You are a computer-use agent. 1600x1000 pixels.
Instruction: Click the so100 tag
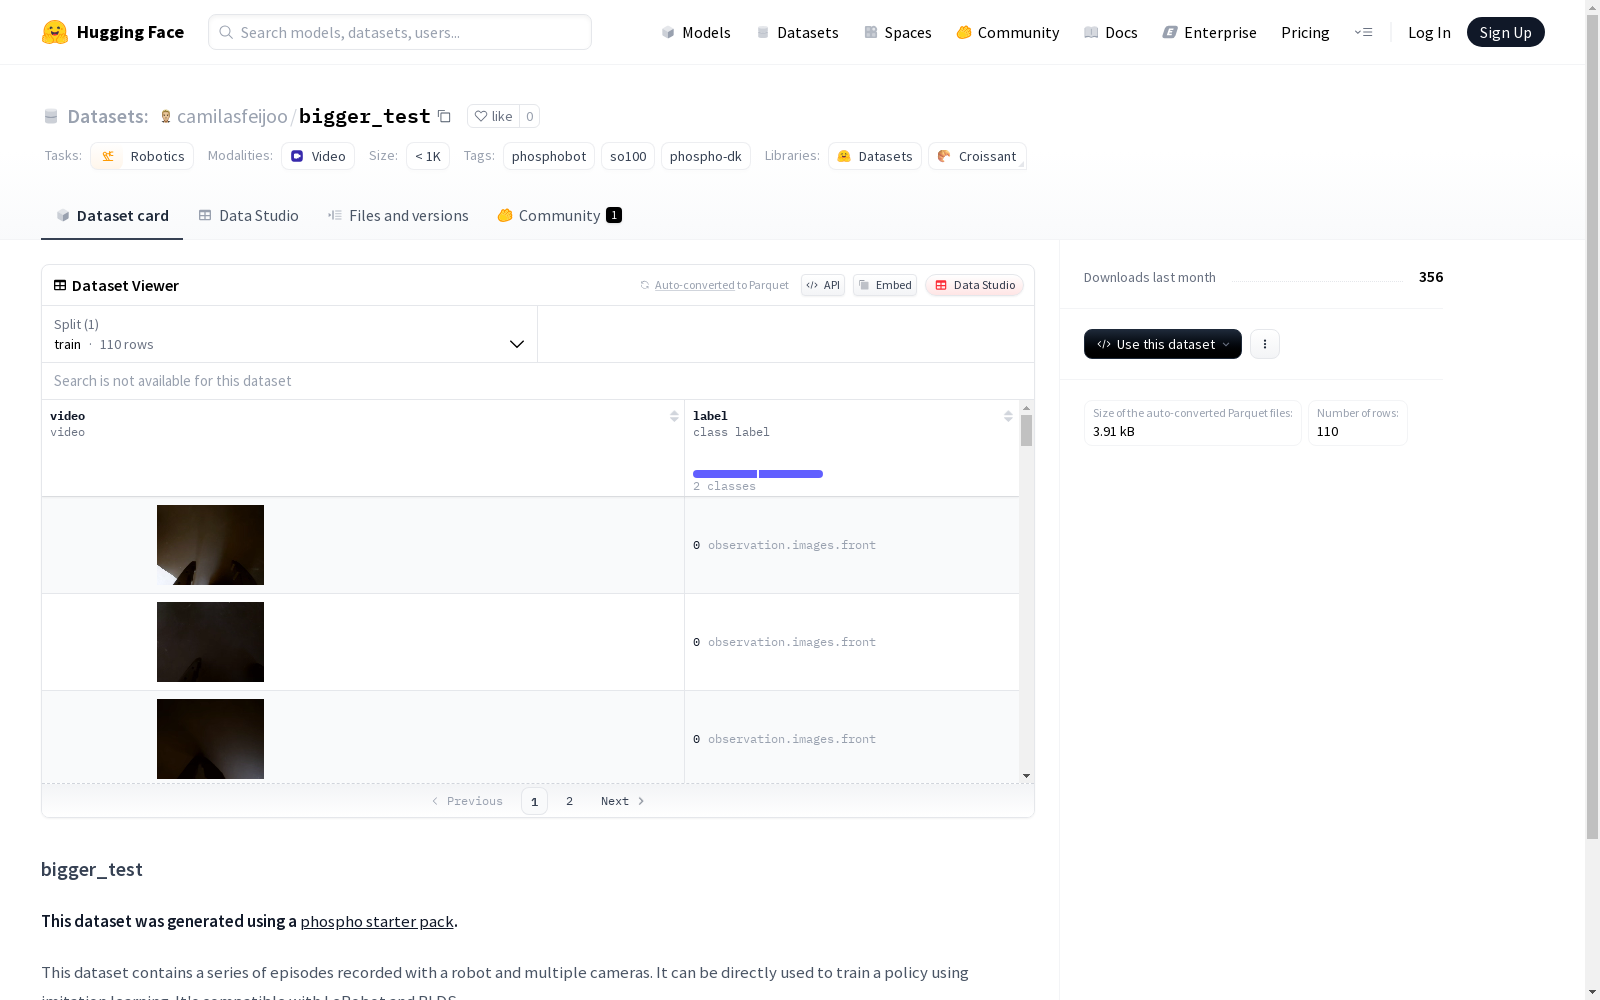point(628,156)
